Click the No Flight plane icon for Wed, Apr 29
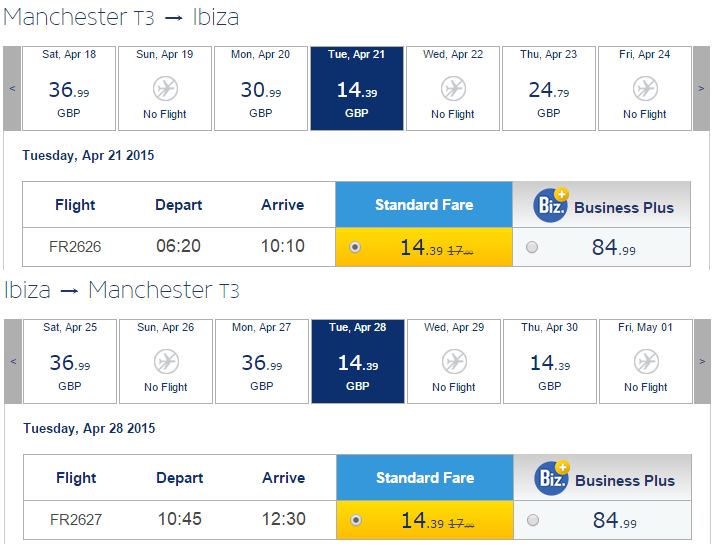The height and width of the screenshot is (553, 719). [x=454, y=362]
